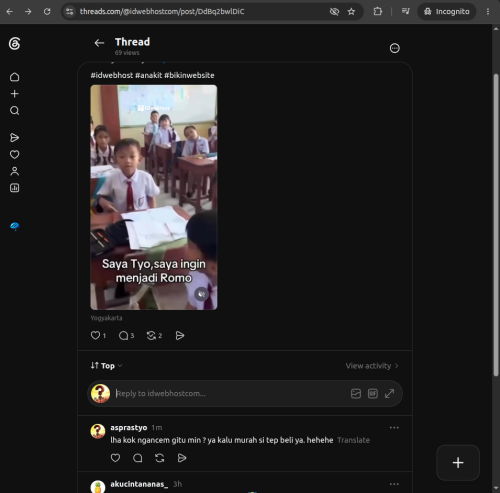The image size is (500, 493).
Task: Go to Home feed in sidebar
Action: point(14,77)
